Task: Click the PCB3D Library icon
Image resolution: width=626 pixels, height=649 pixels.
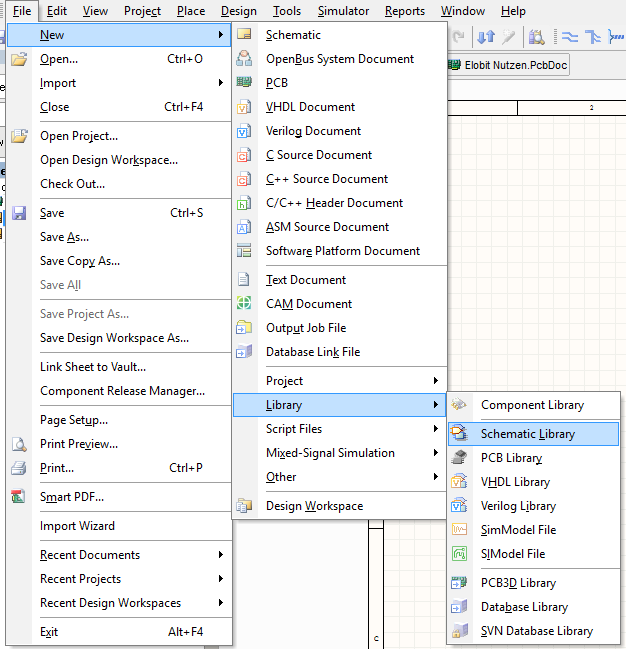Action: point(460,583)
